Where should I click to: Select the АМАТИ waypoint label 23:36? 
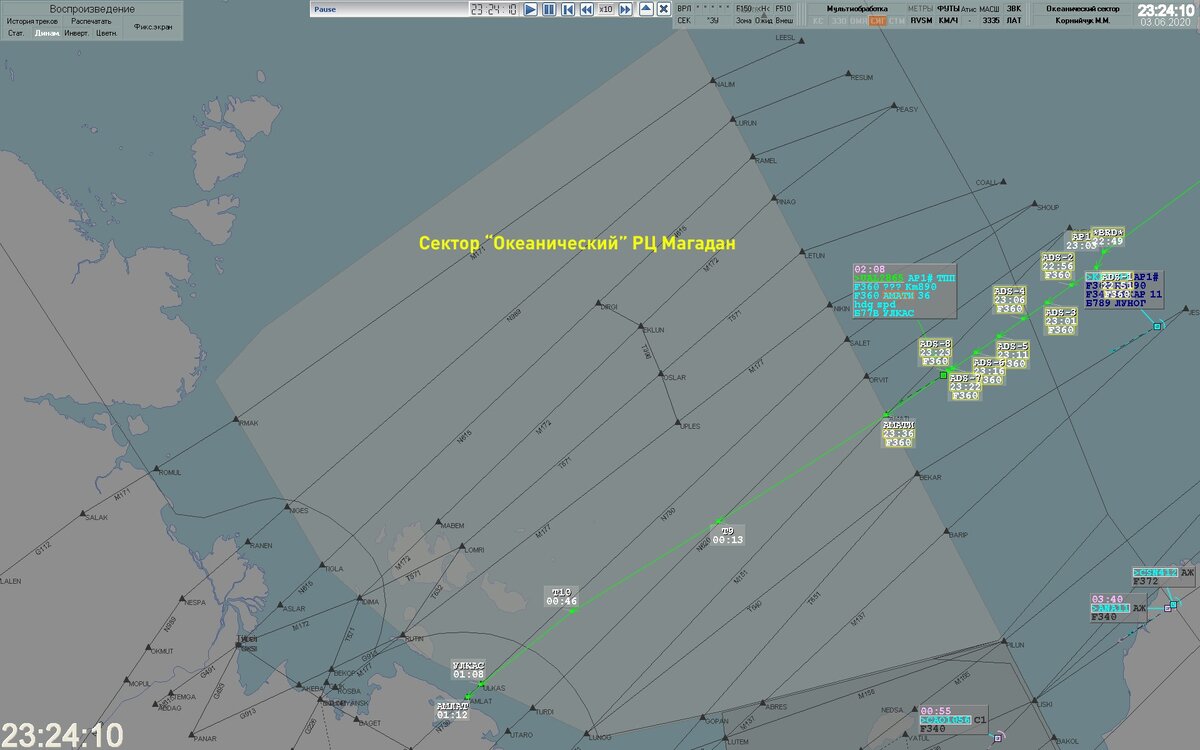pyautogui.click(x=897, y=433)
